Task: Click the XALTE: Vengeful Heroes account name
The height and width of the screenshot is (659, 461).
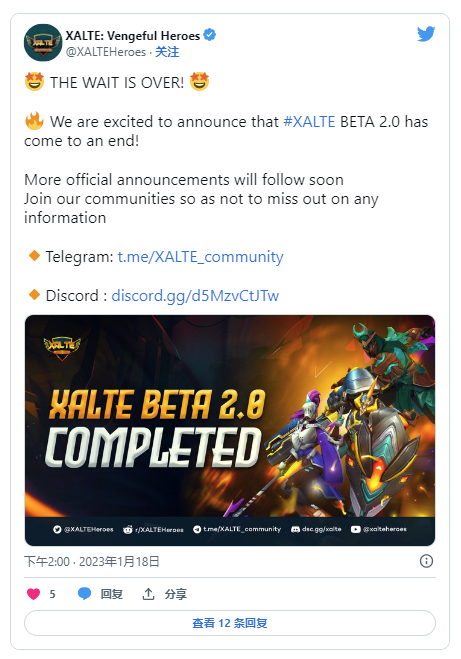Action: [133, 36]
